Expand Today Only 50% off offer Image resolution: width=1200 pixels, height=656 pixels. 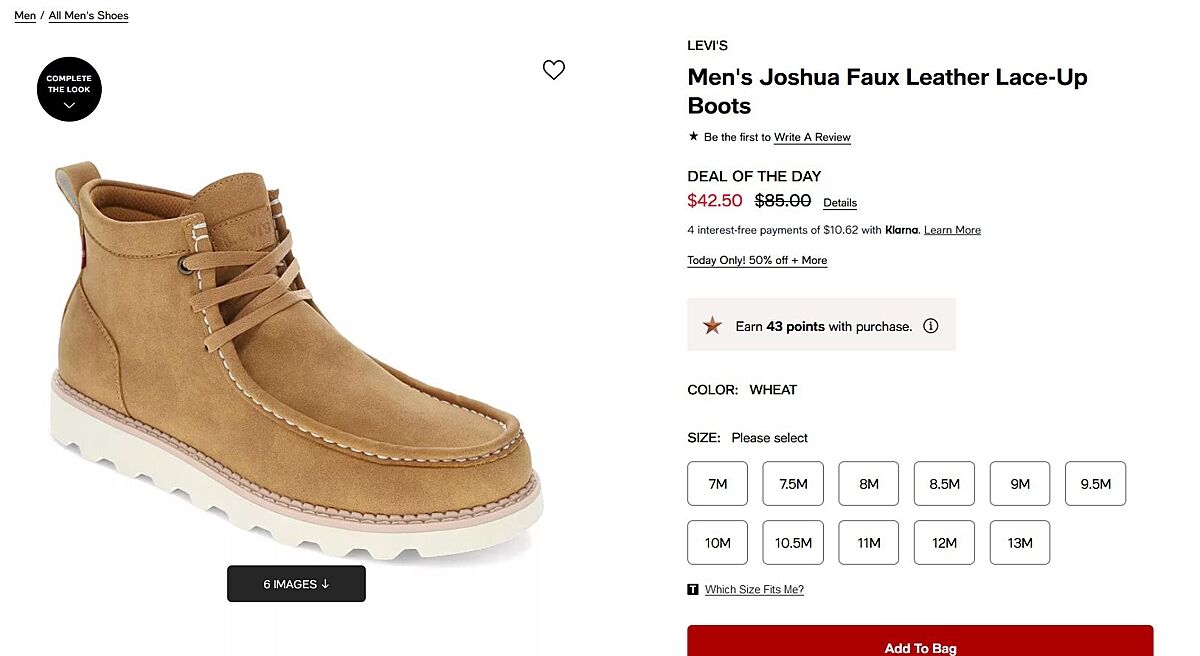(757, 260)
